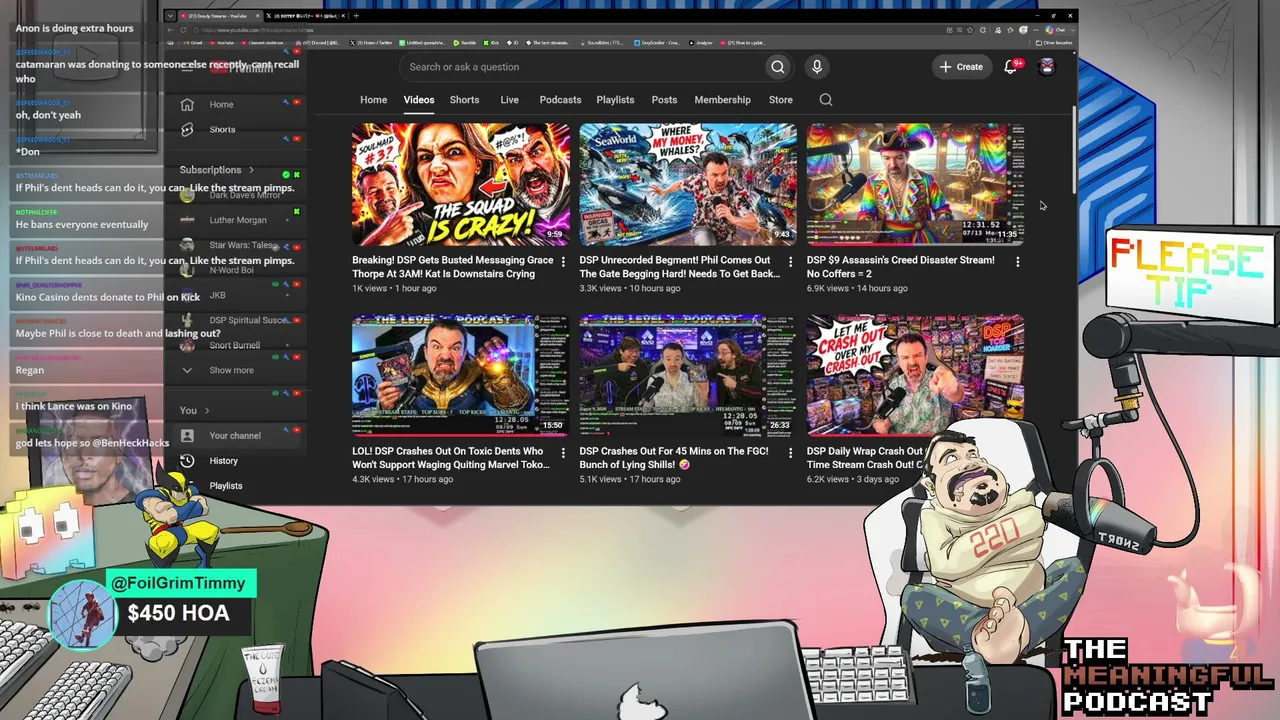The image size is (1280, 720).
Task: Play the rainbow pirate stream thumbnail
Action: click(915, 185)
